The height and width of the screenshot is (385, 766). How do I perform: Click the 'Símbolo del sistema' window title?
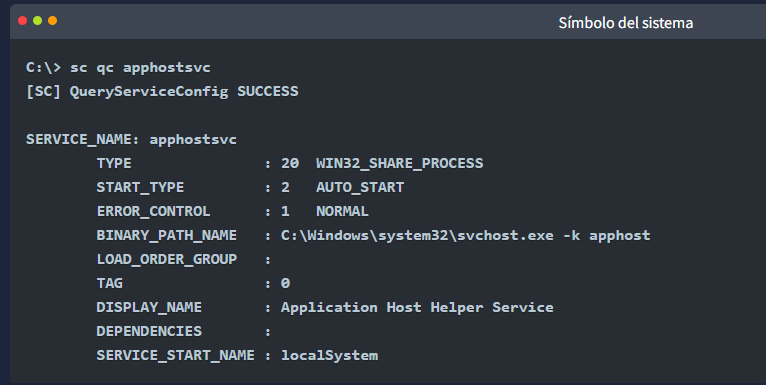tap(626, 23)
